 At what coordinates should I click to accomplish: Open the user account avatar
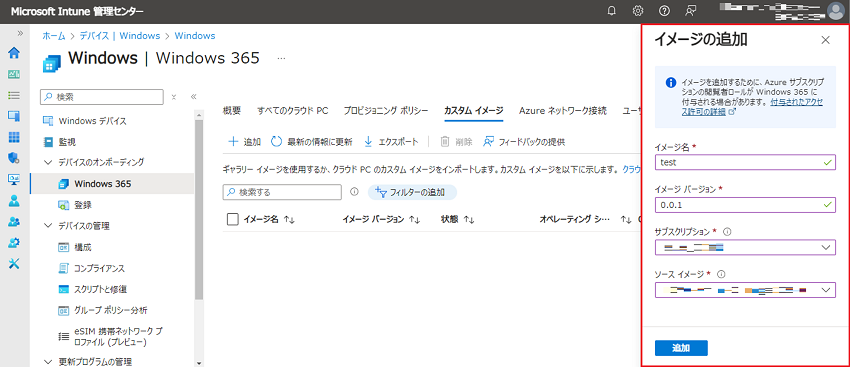pos(837,11)
